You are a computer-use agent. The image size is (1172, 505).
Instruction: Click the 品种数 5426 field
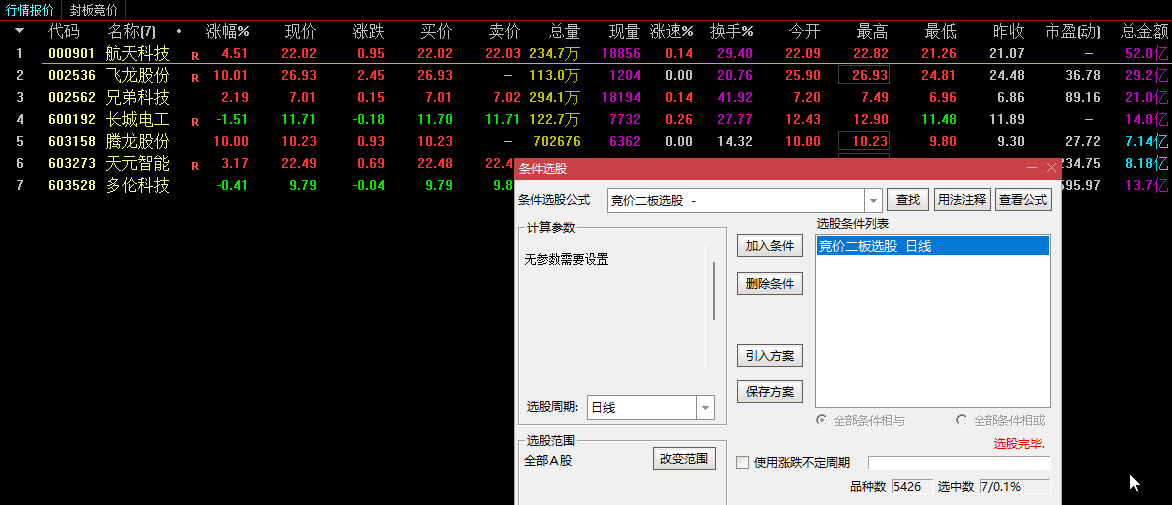[911, 486]
